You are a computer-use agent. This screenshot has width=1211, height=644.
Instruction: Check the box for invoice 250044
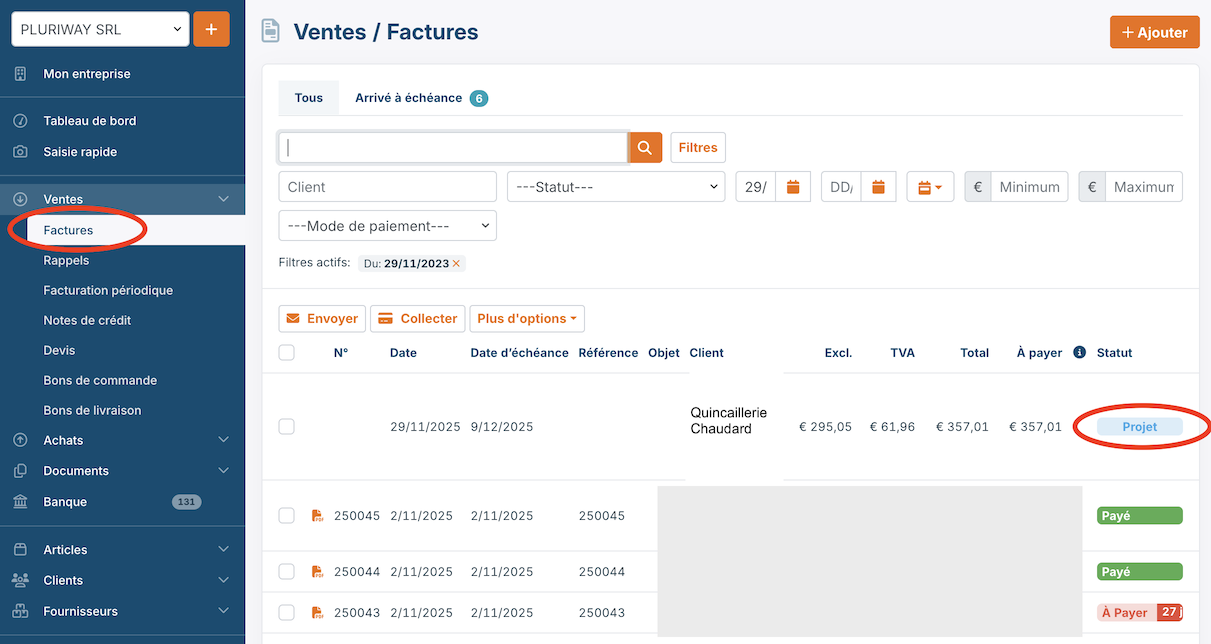[x=287, y=572]
